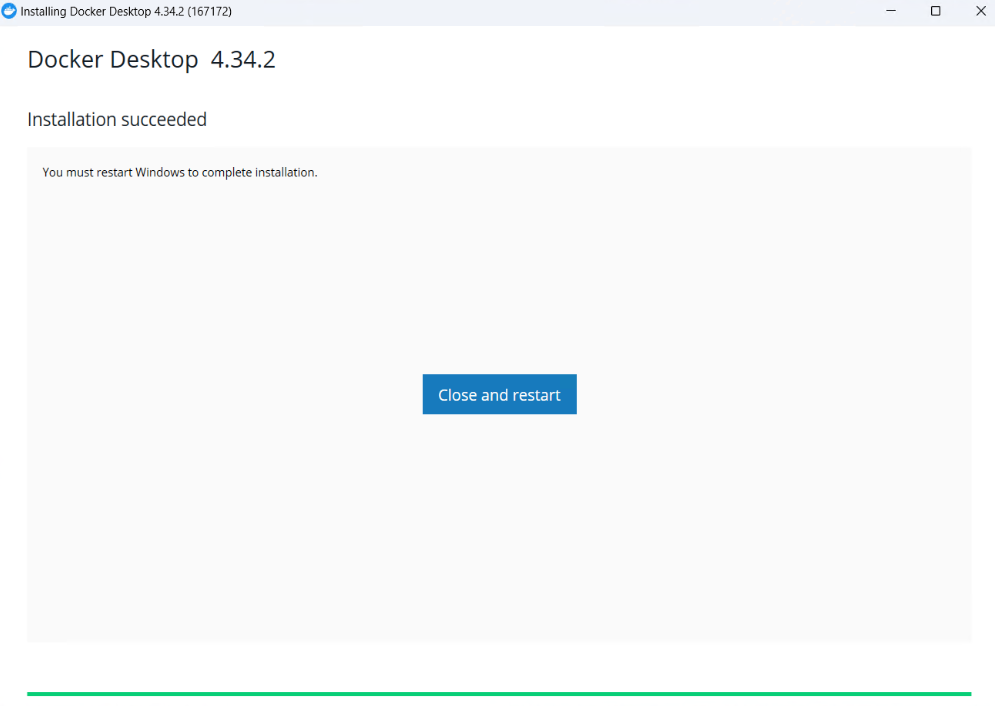This screenshot has height=706, width=995.
Task: Click the green installation progress bar
Action: [x=498, y=693]
